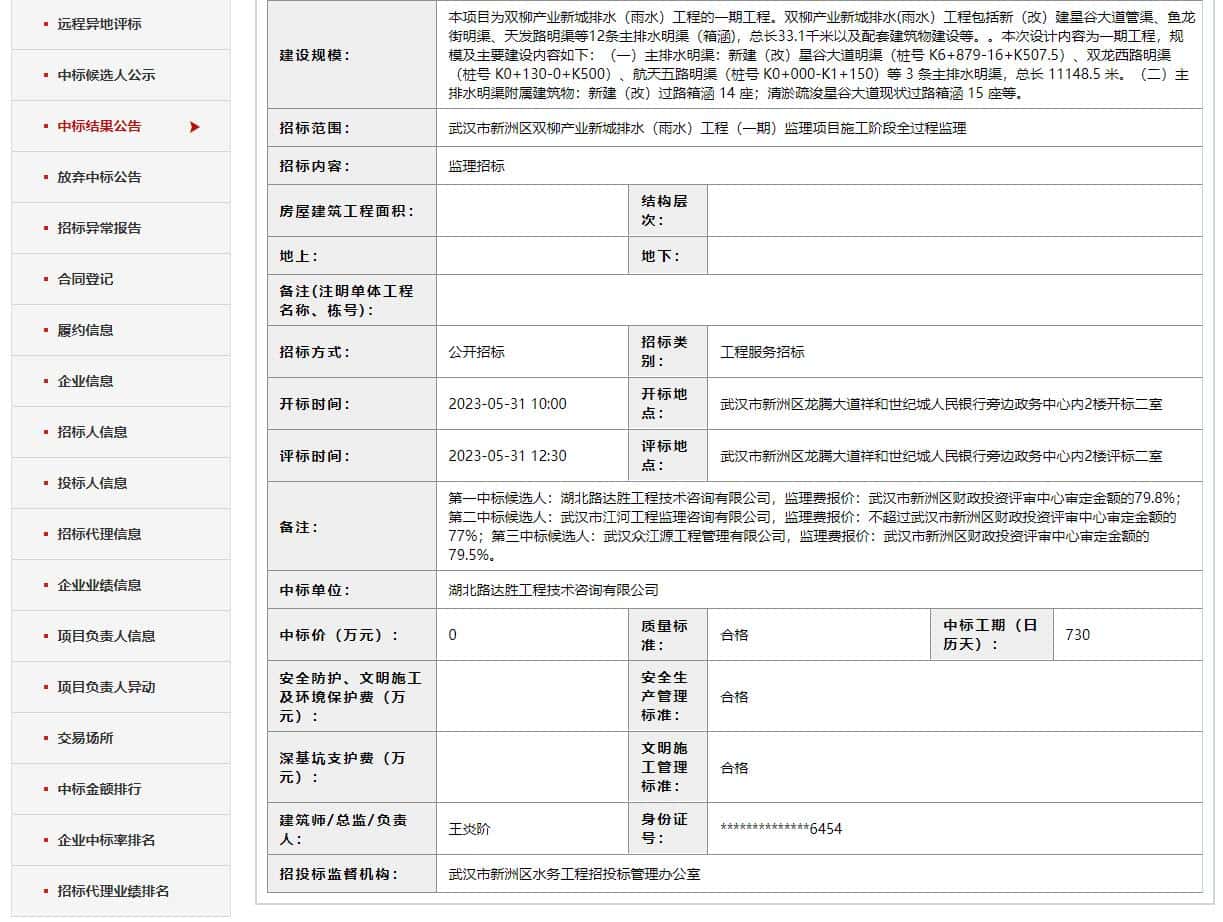Navigate to 企业信息 section
1223x922 pixels.
click(85, 381)
